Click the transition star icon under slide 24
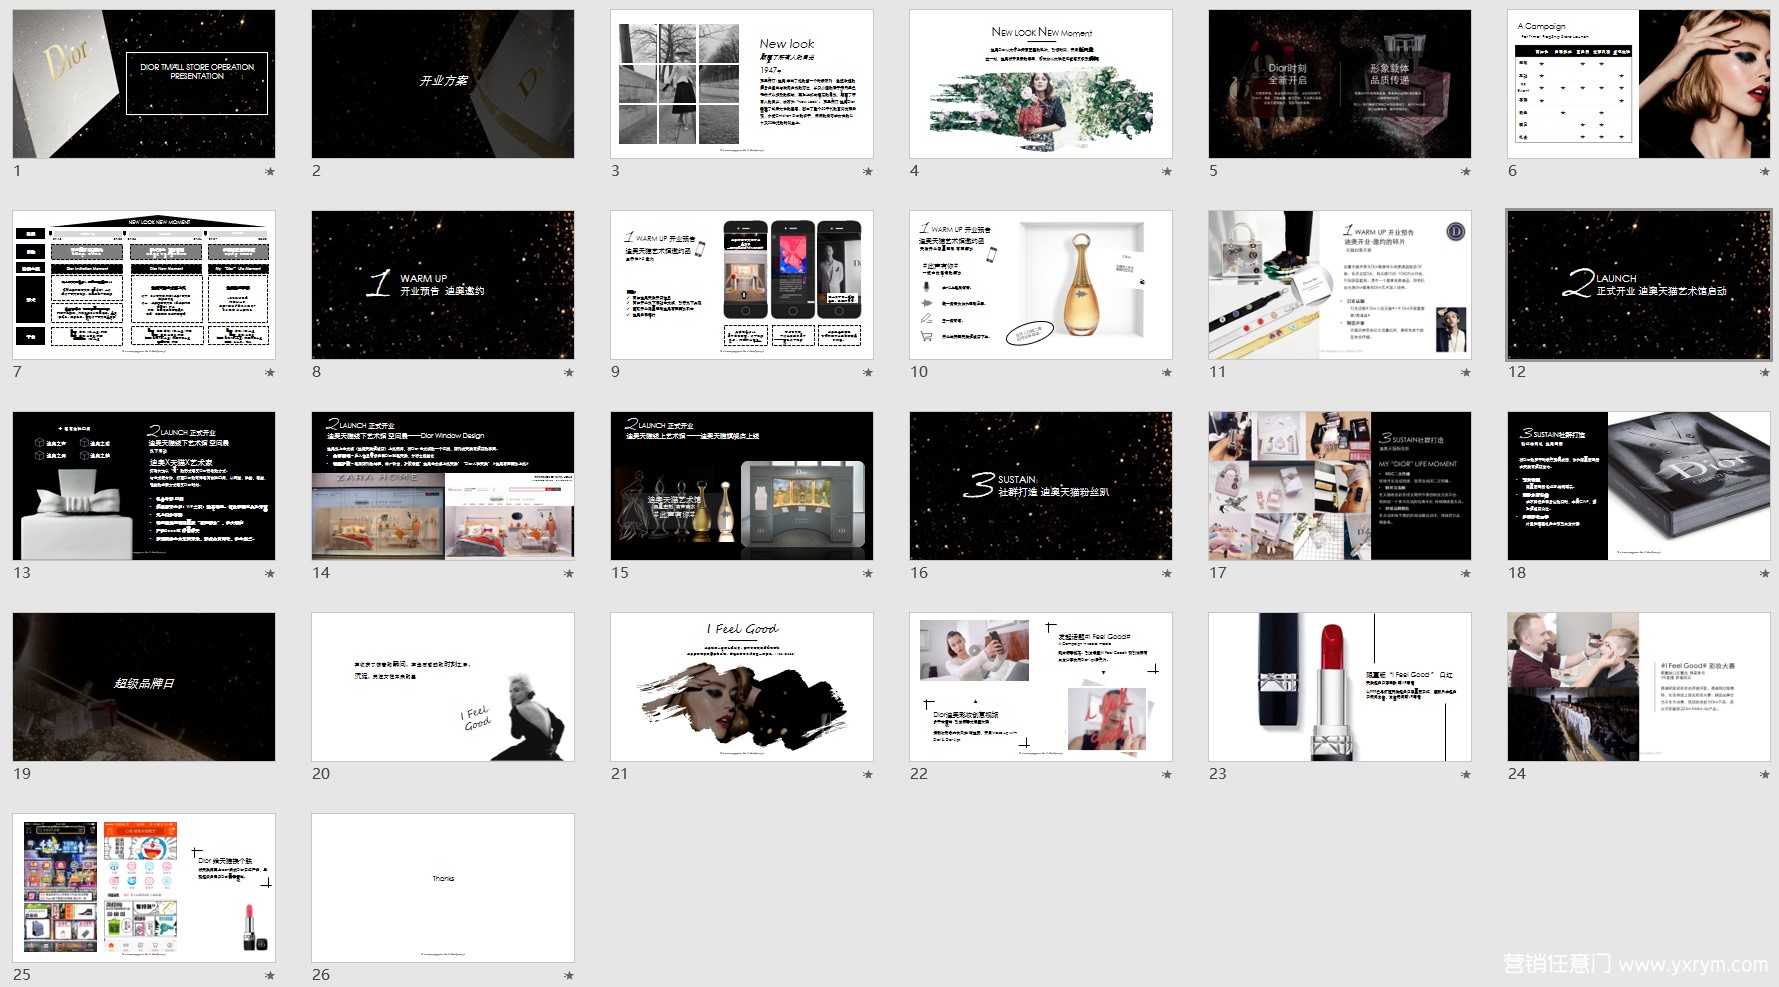1779x987 pixels. pos(1765,775)
